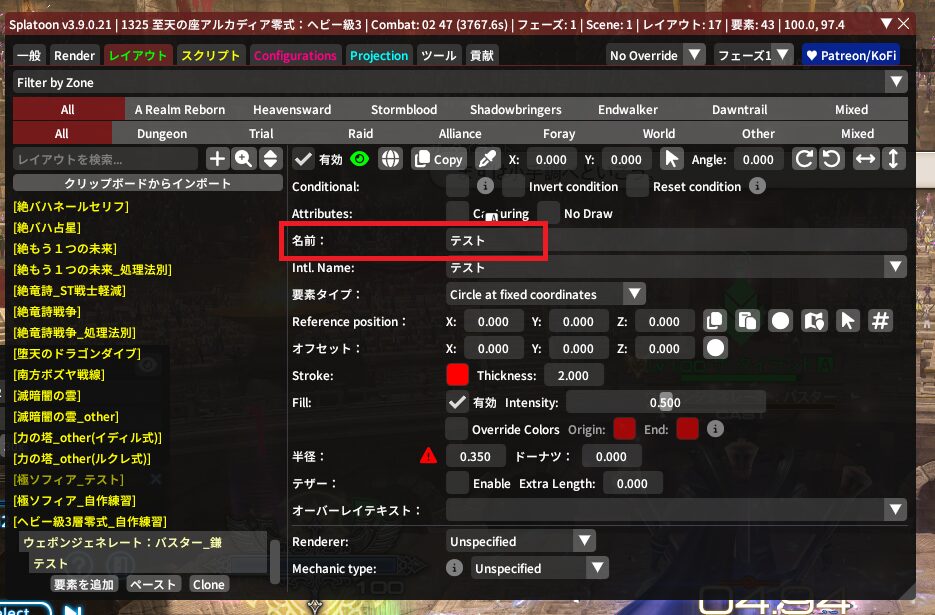
Task: Tick the Invert condition checkbox
Action: 513,186
